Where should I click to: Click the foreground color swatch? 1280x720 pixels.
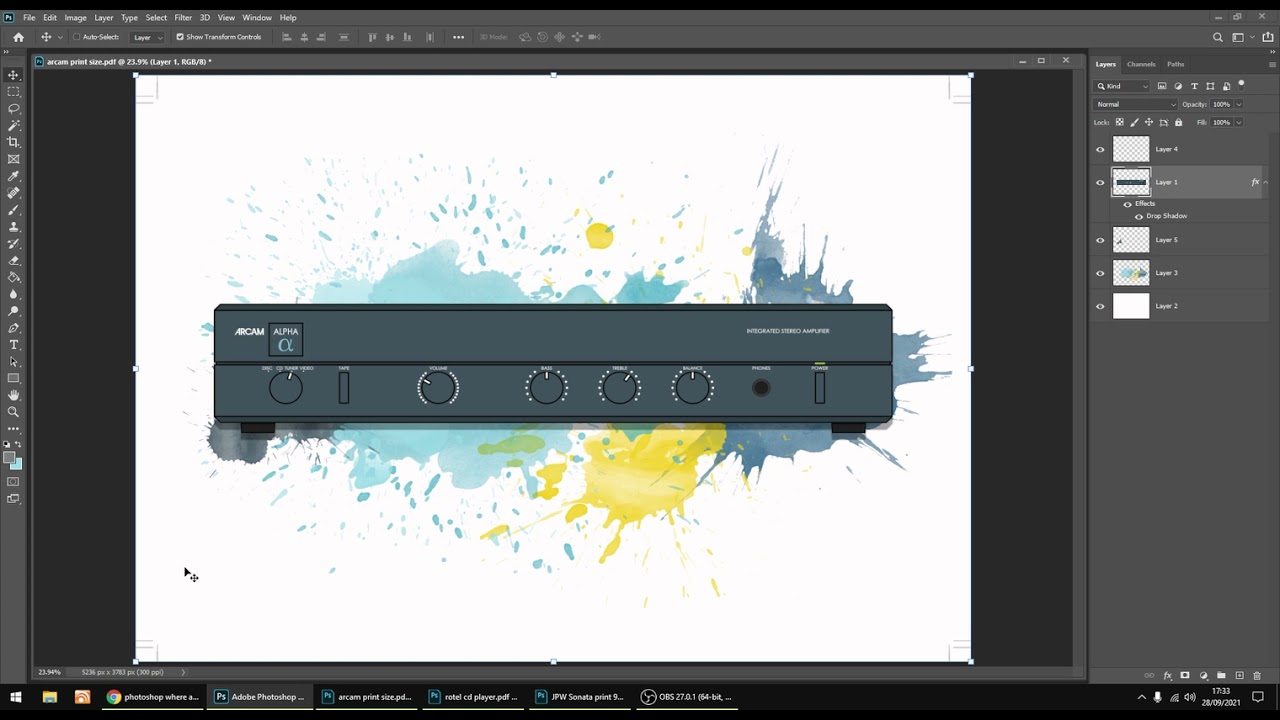(x=9, y=458)
